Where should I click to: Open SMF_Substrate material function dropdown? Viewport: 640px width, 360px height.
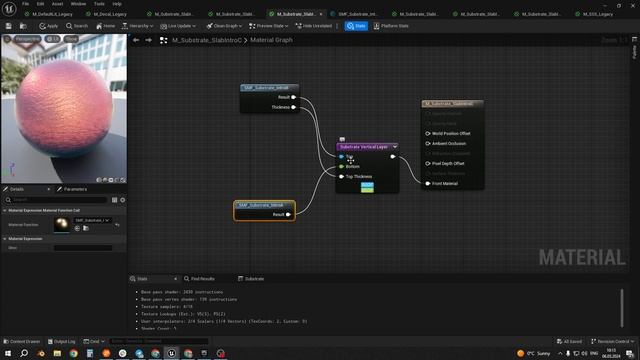(93, 220)
